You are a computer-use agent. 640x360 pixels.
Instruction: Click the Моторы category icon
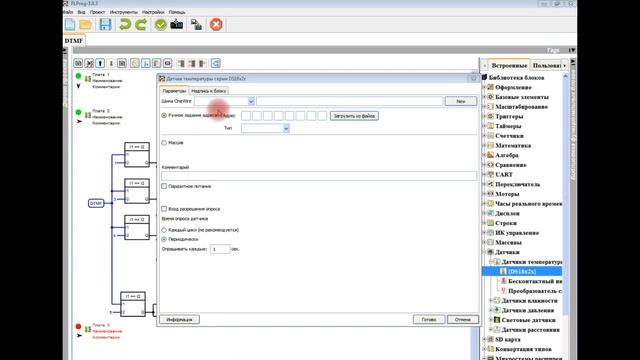491,193
